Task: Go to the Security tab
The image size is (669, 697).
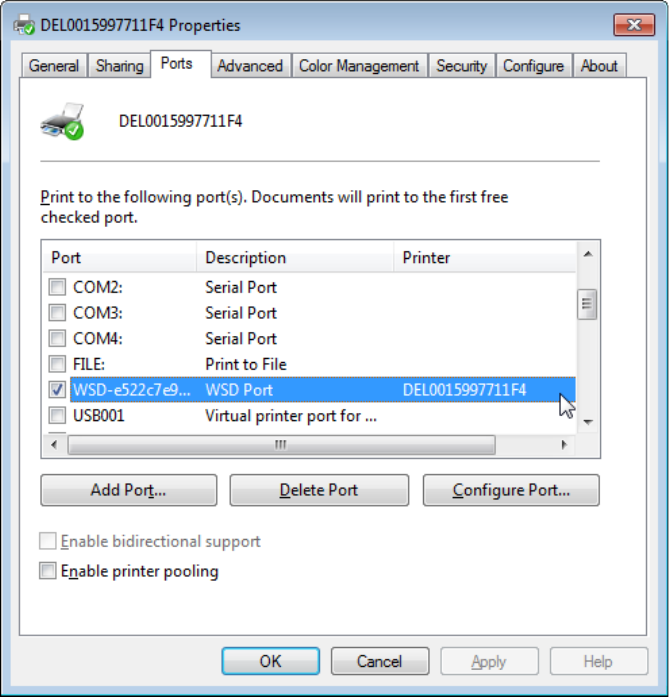Action: [x=461, y=66]
